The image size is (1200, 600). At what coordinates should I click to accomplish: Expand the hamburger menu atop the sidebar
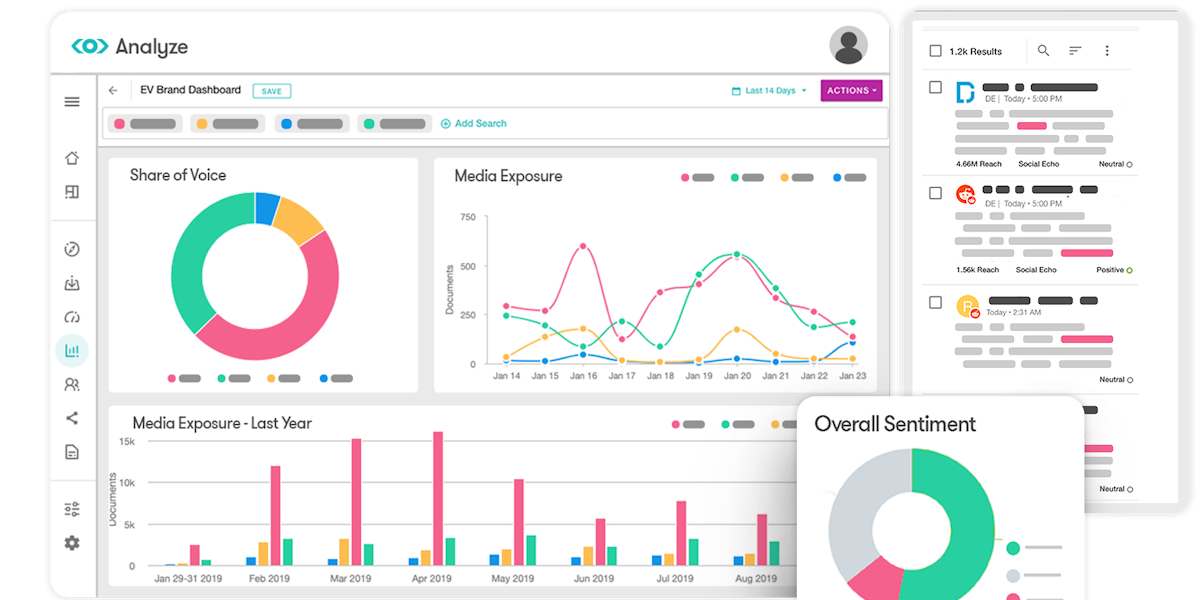pos(71,101)
